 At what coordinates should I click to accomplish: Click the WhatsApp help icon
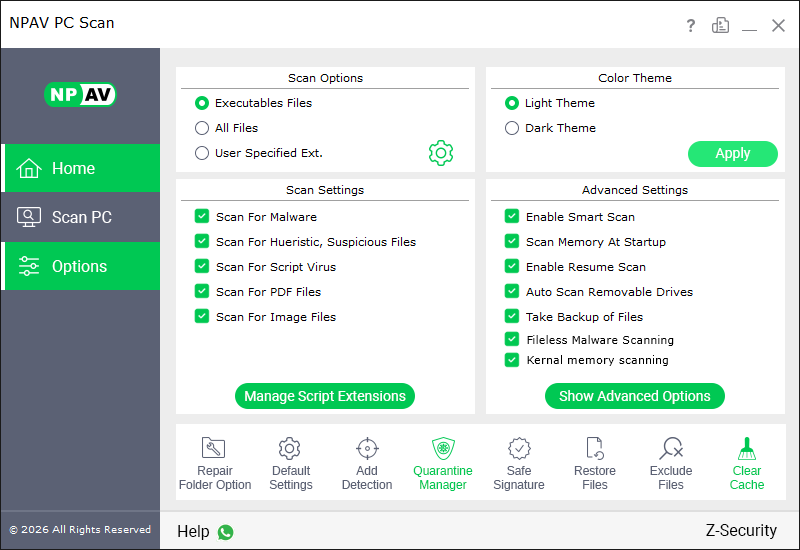pyautogui.click(x=226, y=532)
